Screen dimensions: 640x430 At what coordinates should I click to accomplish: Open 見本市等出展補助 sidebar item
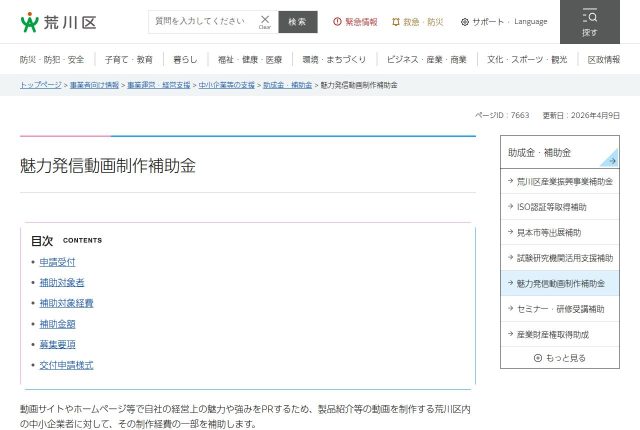[560, 233]
